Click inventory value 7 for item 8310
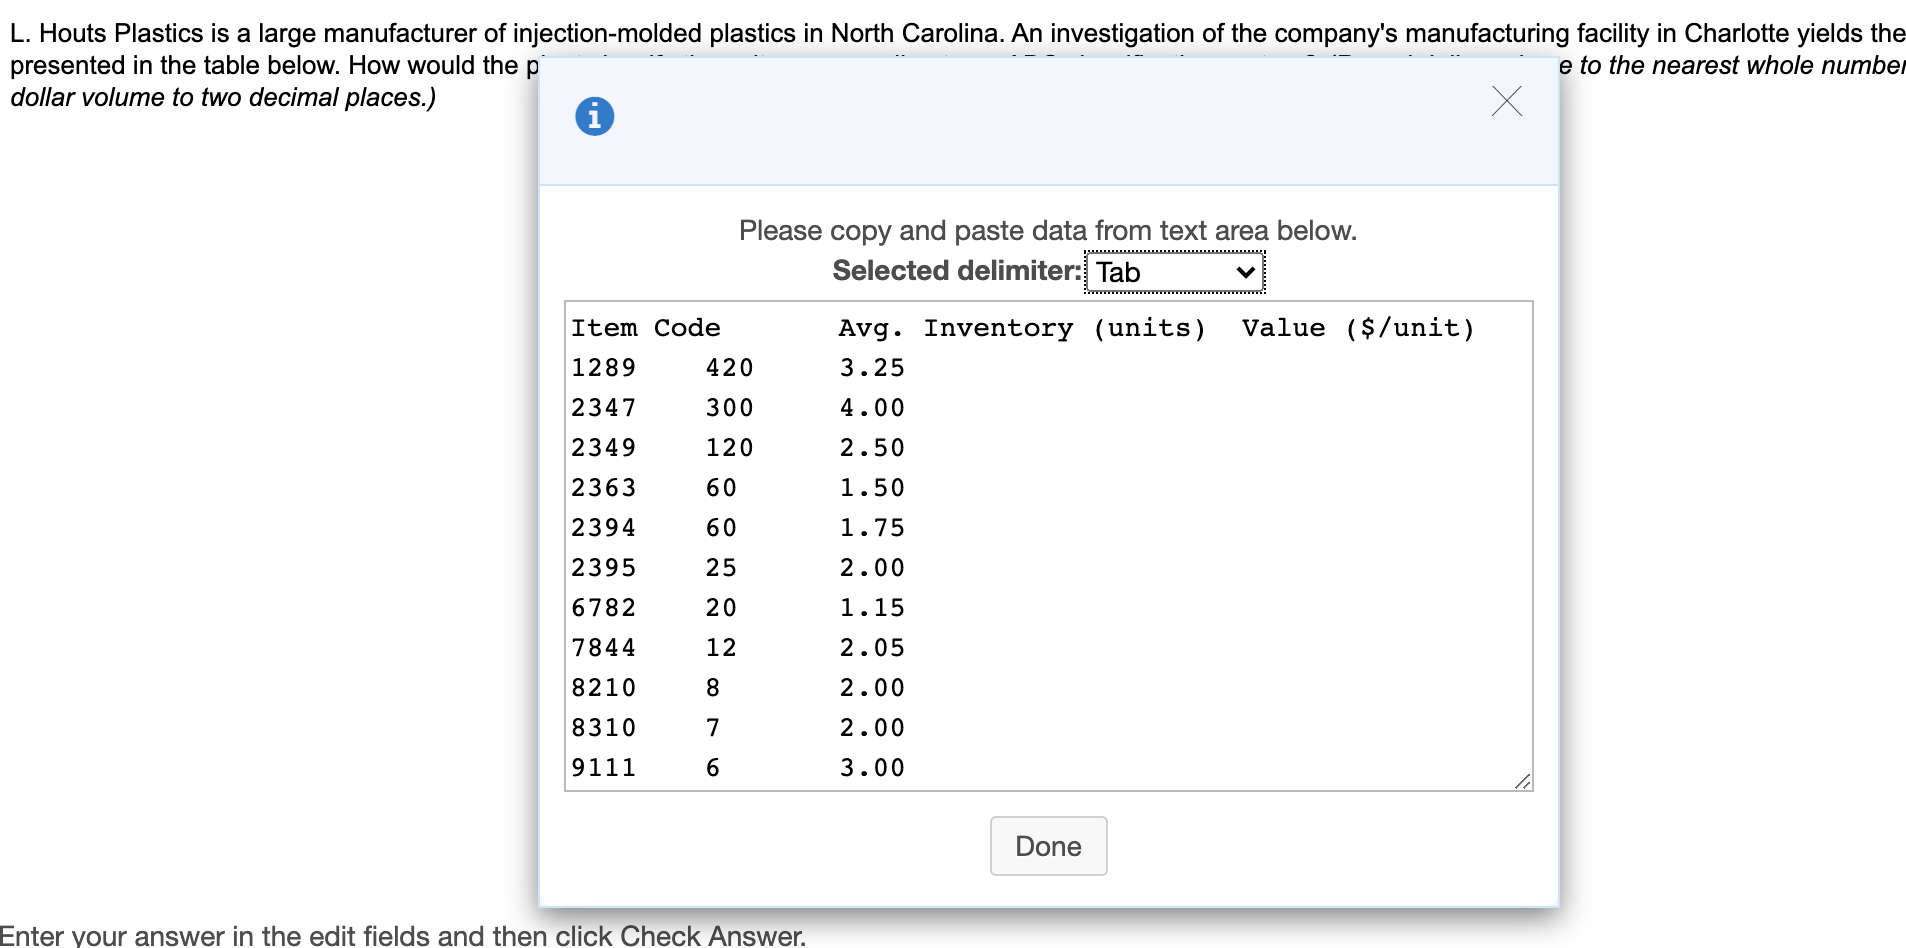 click(x=713, y=728)
